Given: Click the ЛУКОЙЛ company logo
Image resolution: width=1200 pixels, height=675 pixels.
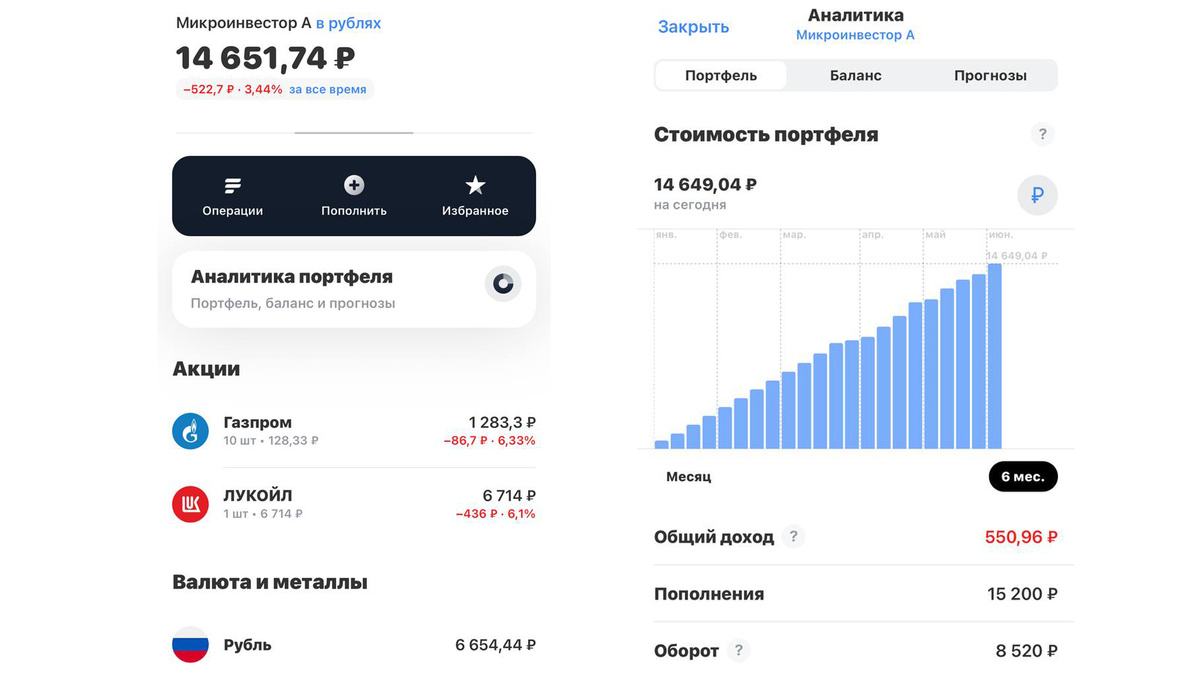Looking at the screenshot, I should click(190, 504).
